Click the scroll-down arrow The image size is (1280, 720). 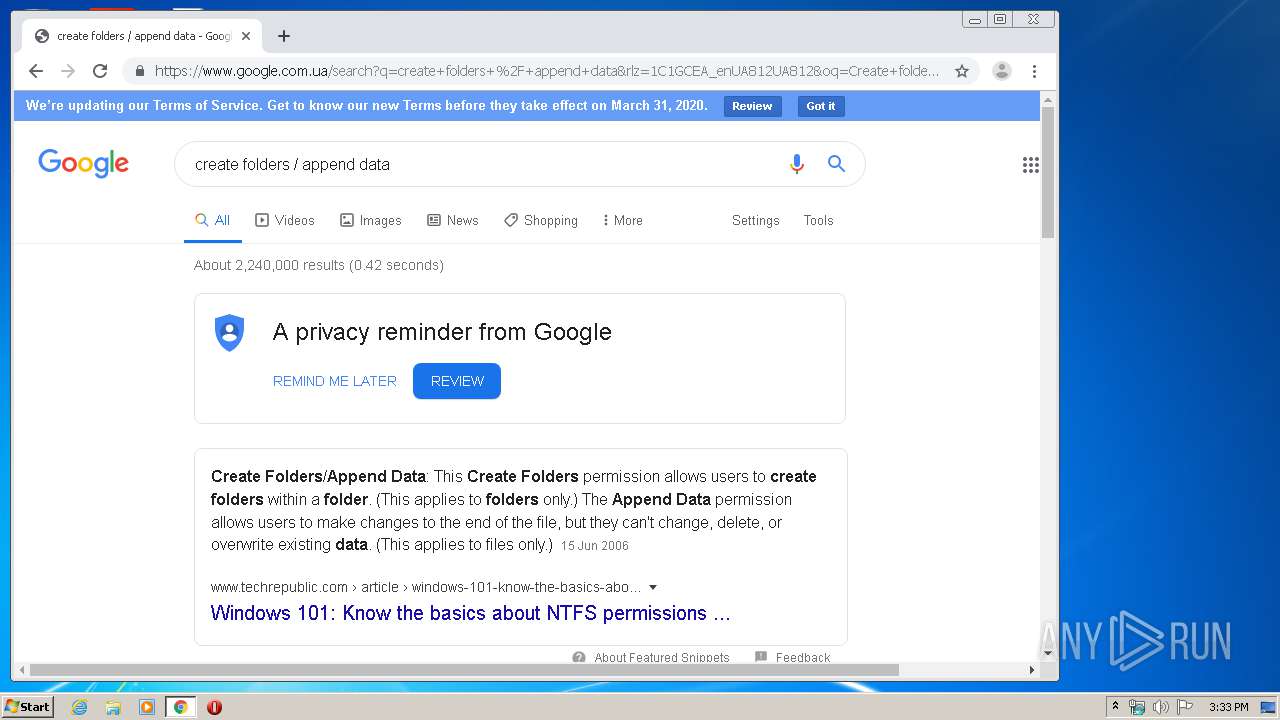pos(1048,653)
